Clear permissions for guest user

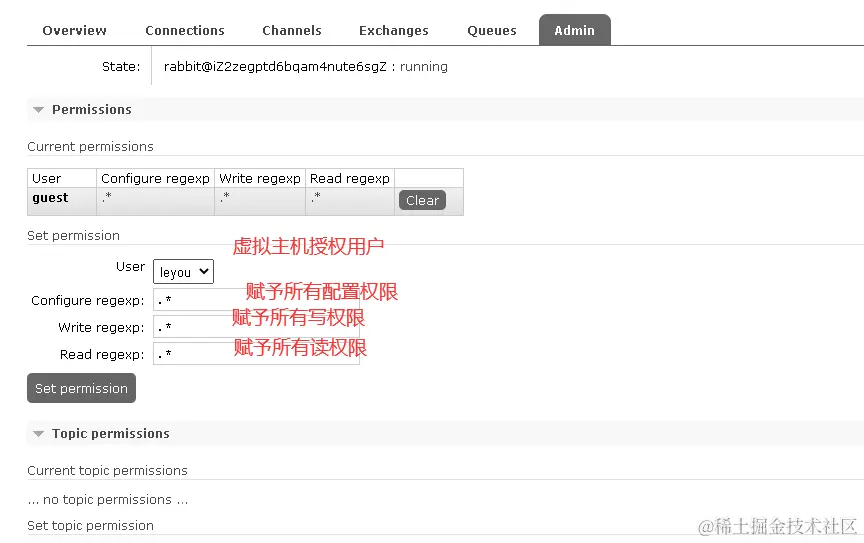[422, 201]
